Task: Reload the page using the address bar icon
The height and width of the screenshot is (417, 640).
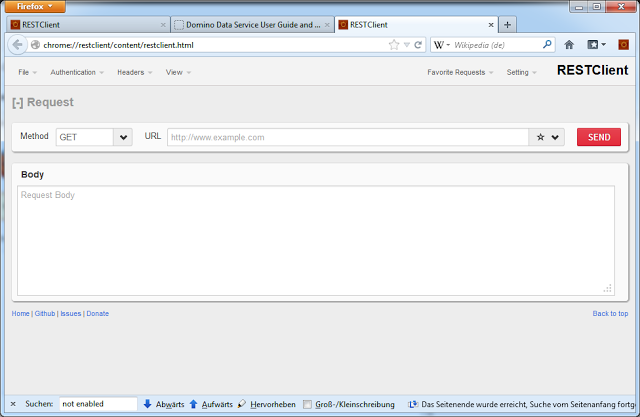Action: [x=419, y=45]
